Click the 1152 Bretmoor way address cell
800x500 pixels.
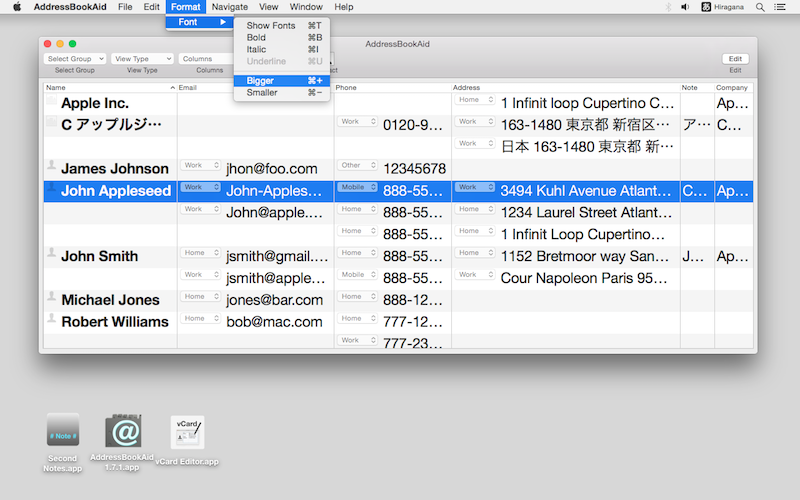[x=585, y=256]
